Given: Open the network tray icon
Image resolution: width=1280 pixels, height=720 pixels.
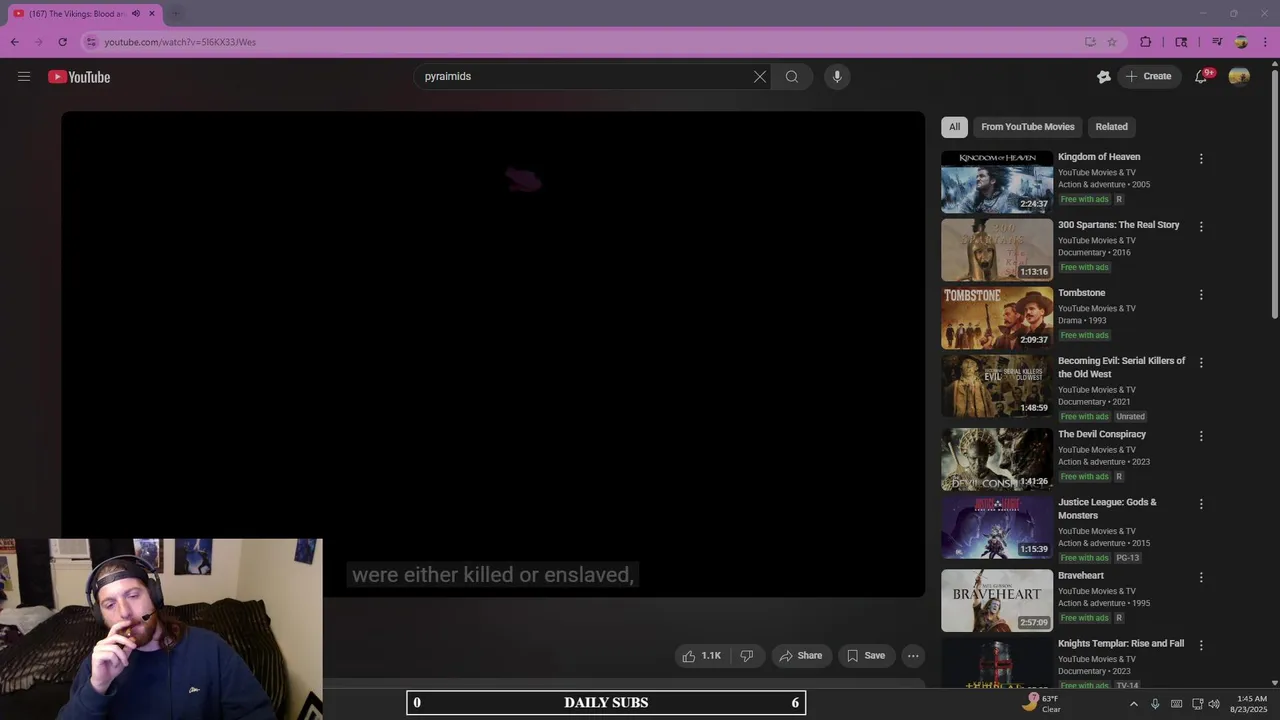Looking at the screenshot, I should (1198, 704).
